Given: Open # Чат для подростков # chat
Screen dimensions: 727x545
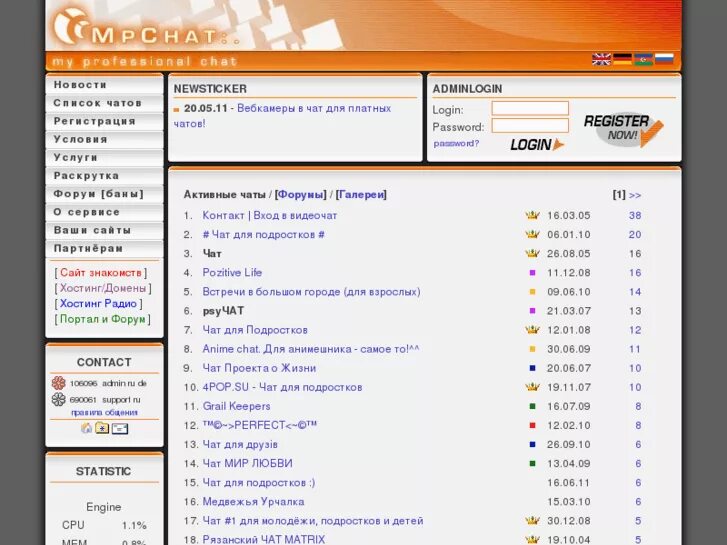Looking at the screenshot, I should pyautogui.click(x=263, y=234).
